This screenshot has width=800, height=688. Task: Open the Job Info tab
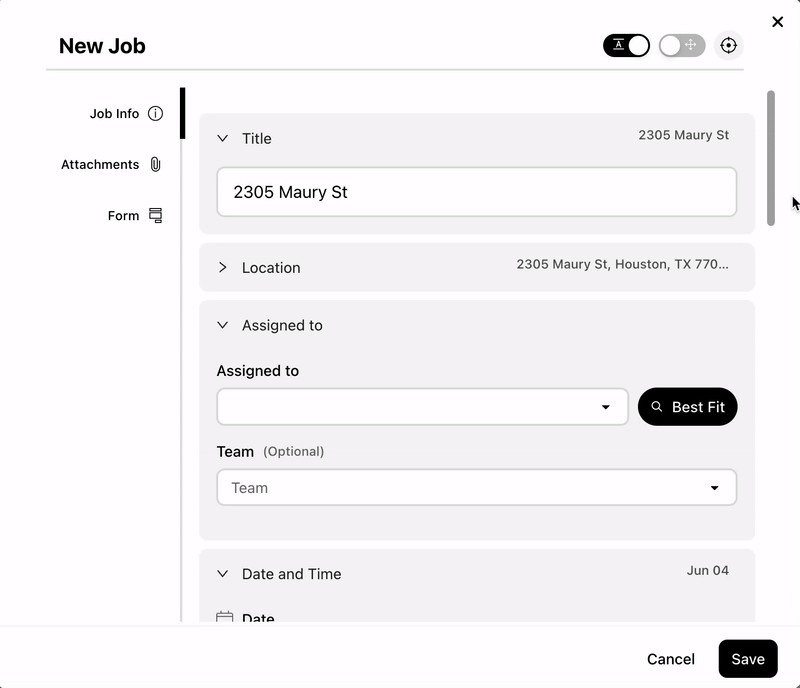(126, 113)
